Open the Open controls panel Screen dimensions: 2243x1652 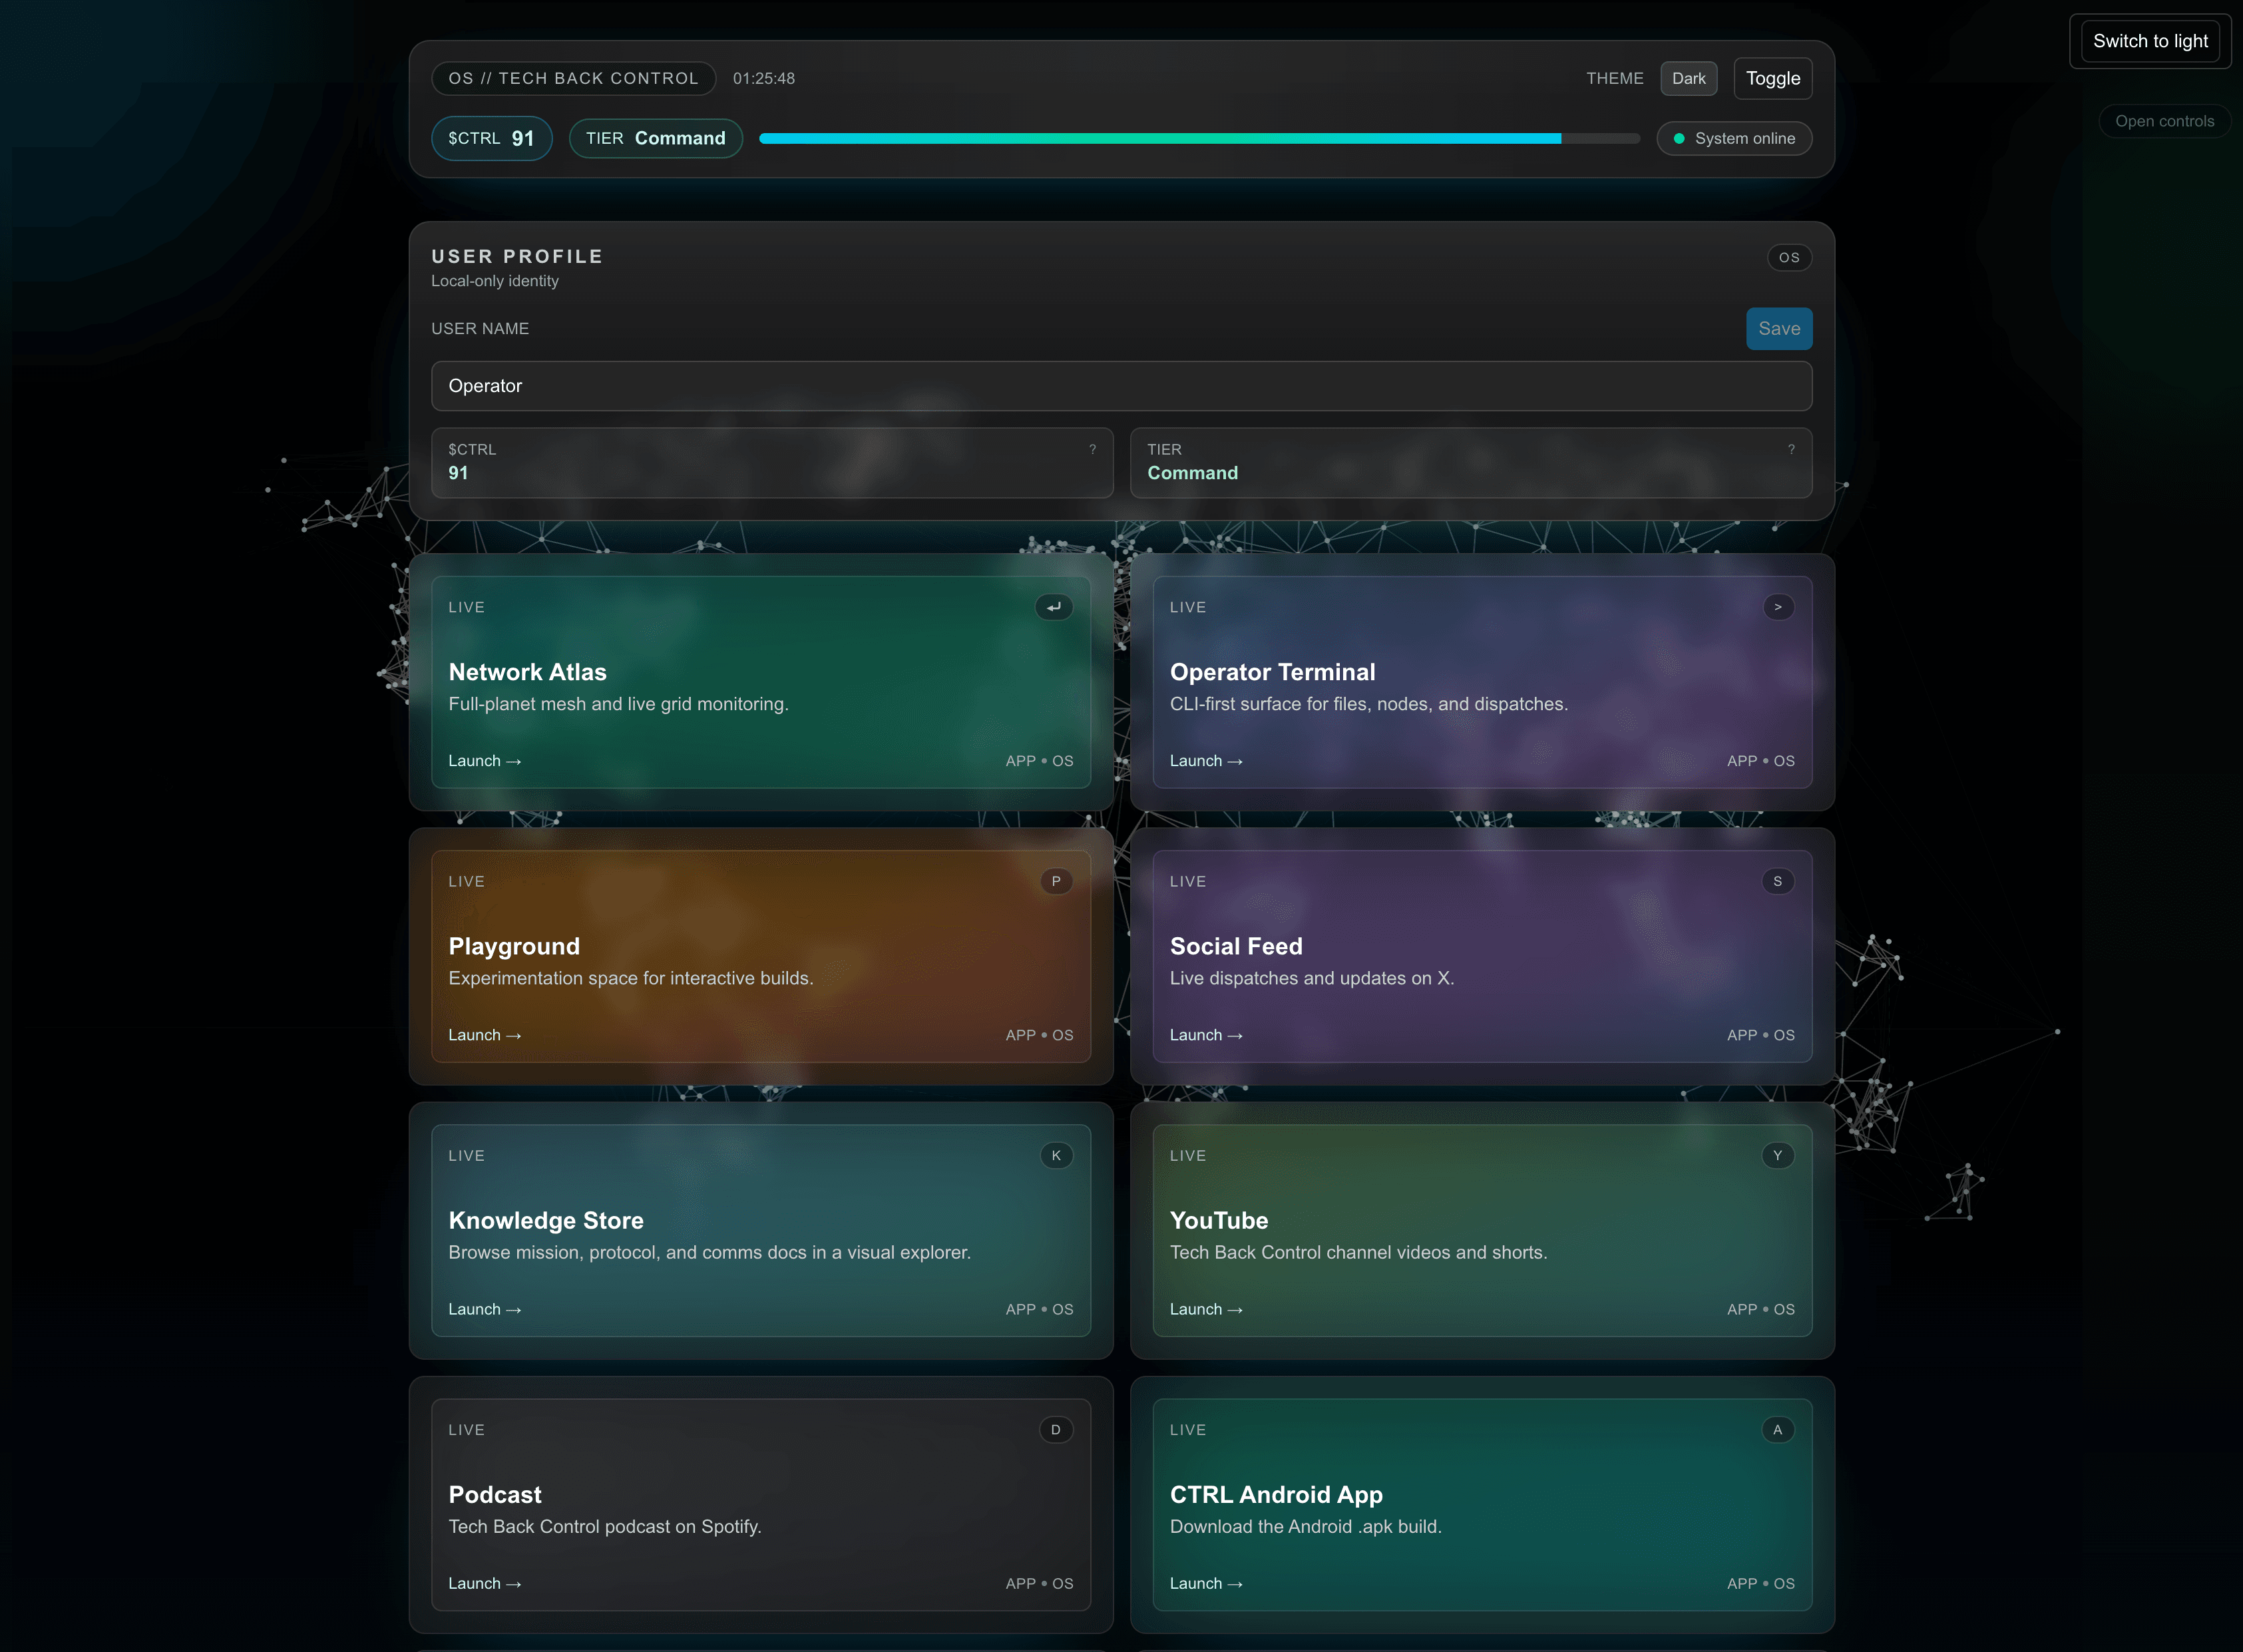pos(2164,121)
